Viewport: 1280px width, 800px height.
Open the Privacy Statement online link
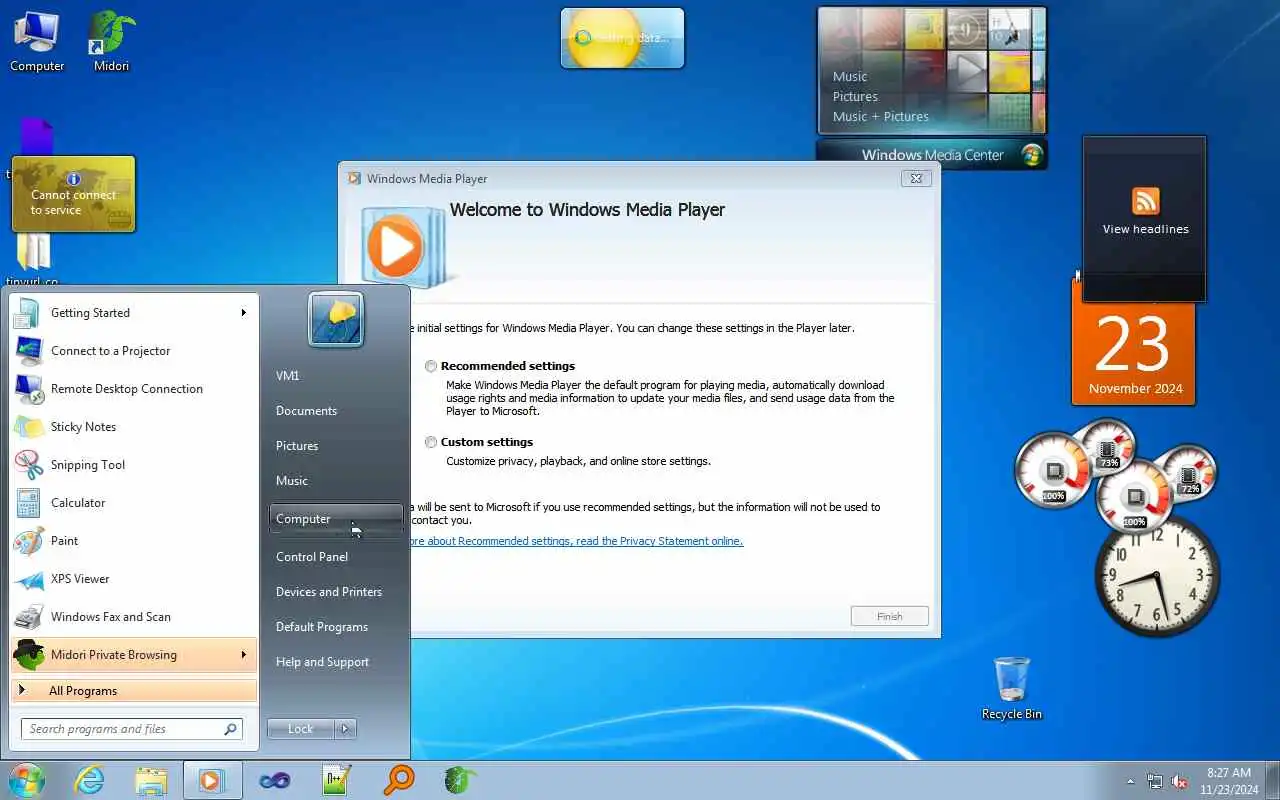575,541
